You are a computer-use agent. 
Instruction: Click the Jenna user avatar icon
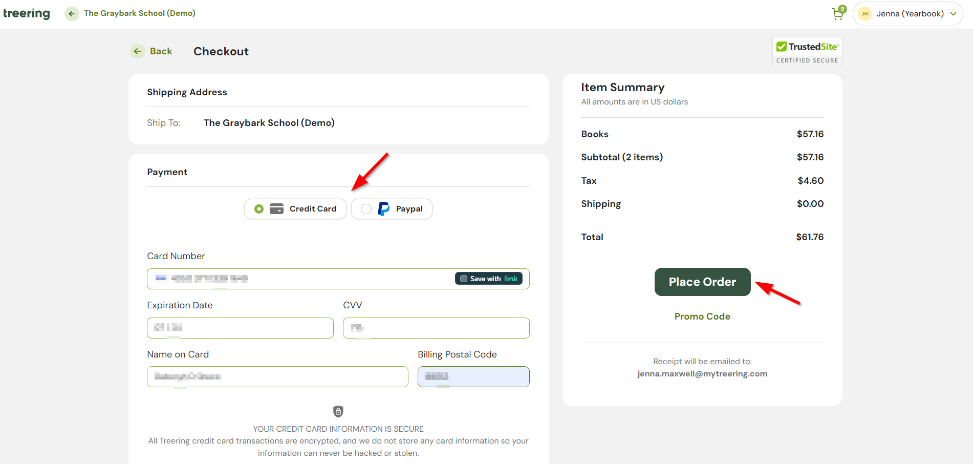point(865,14)
